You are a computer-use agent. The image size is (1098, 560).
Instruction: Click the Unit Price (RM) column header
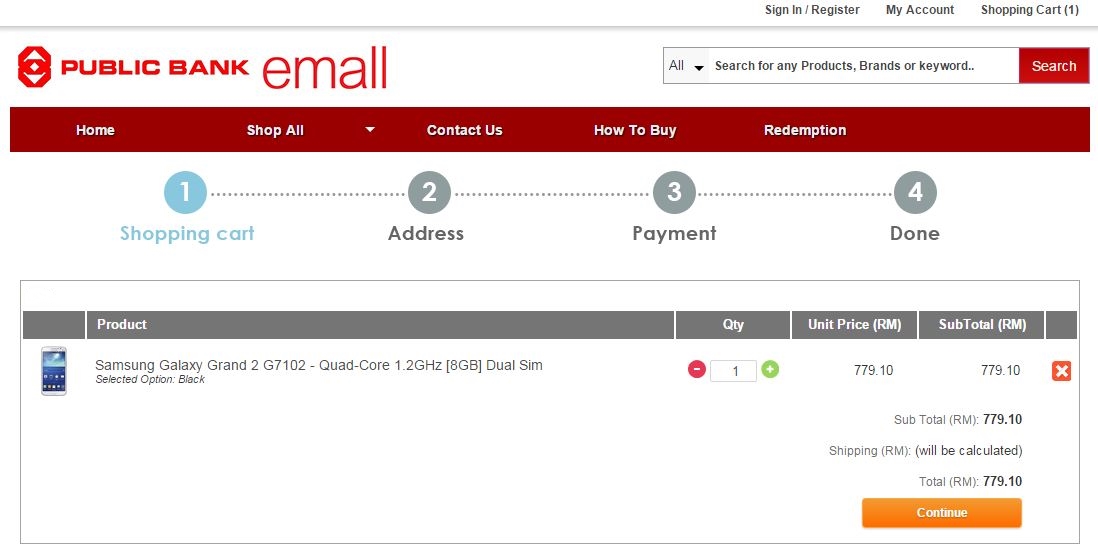854,325
